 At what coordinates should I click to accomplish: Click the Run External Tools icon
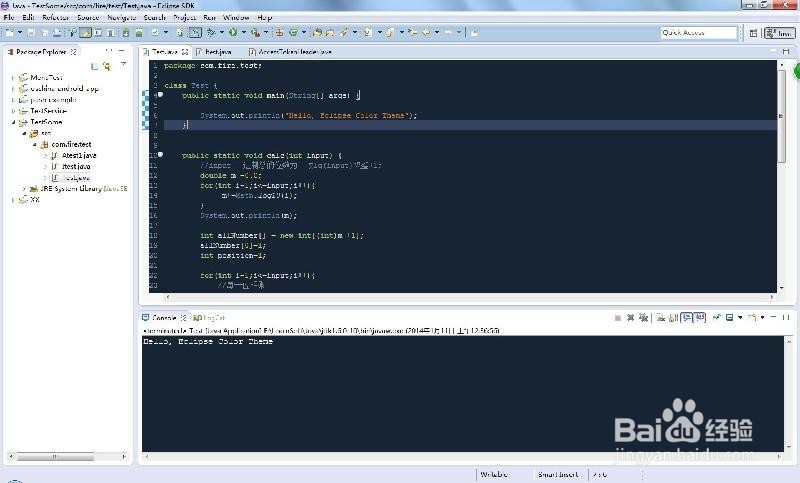click(255, 33)
